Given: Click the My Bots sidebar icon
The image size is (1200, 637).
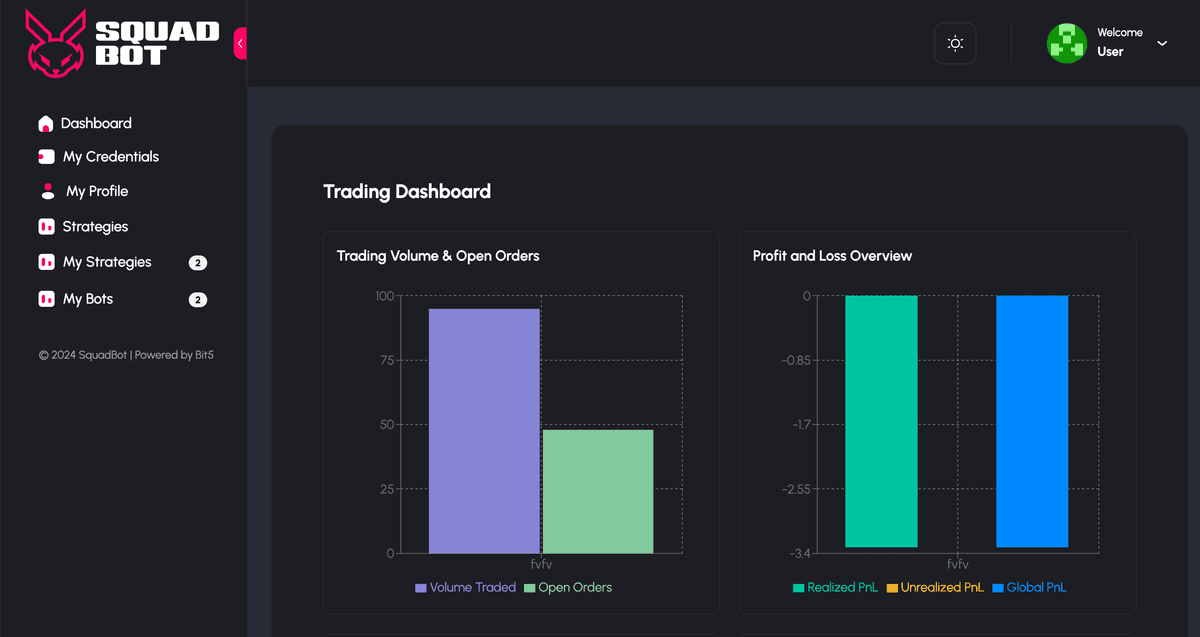Looking at the screenshot, I should coord(45,298).
